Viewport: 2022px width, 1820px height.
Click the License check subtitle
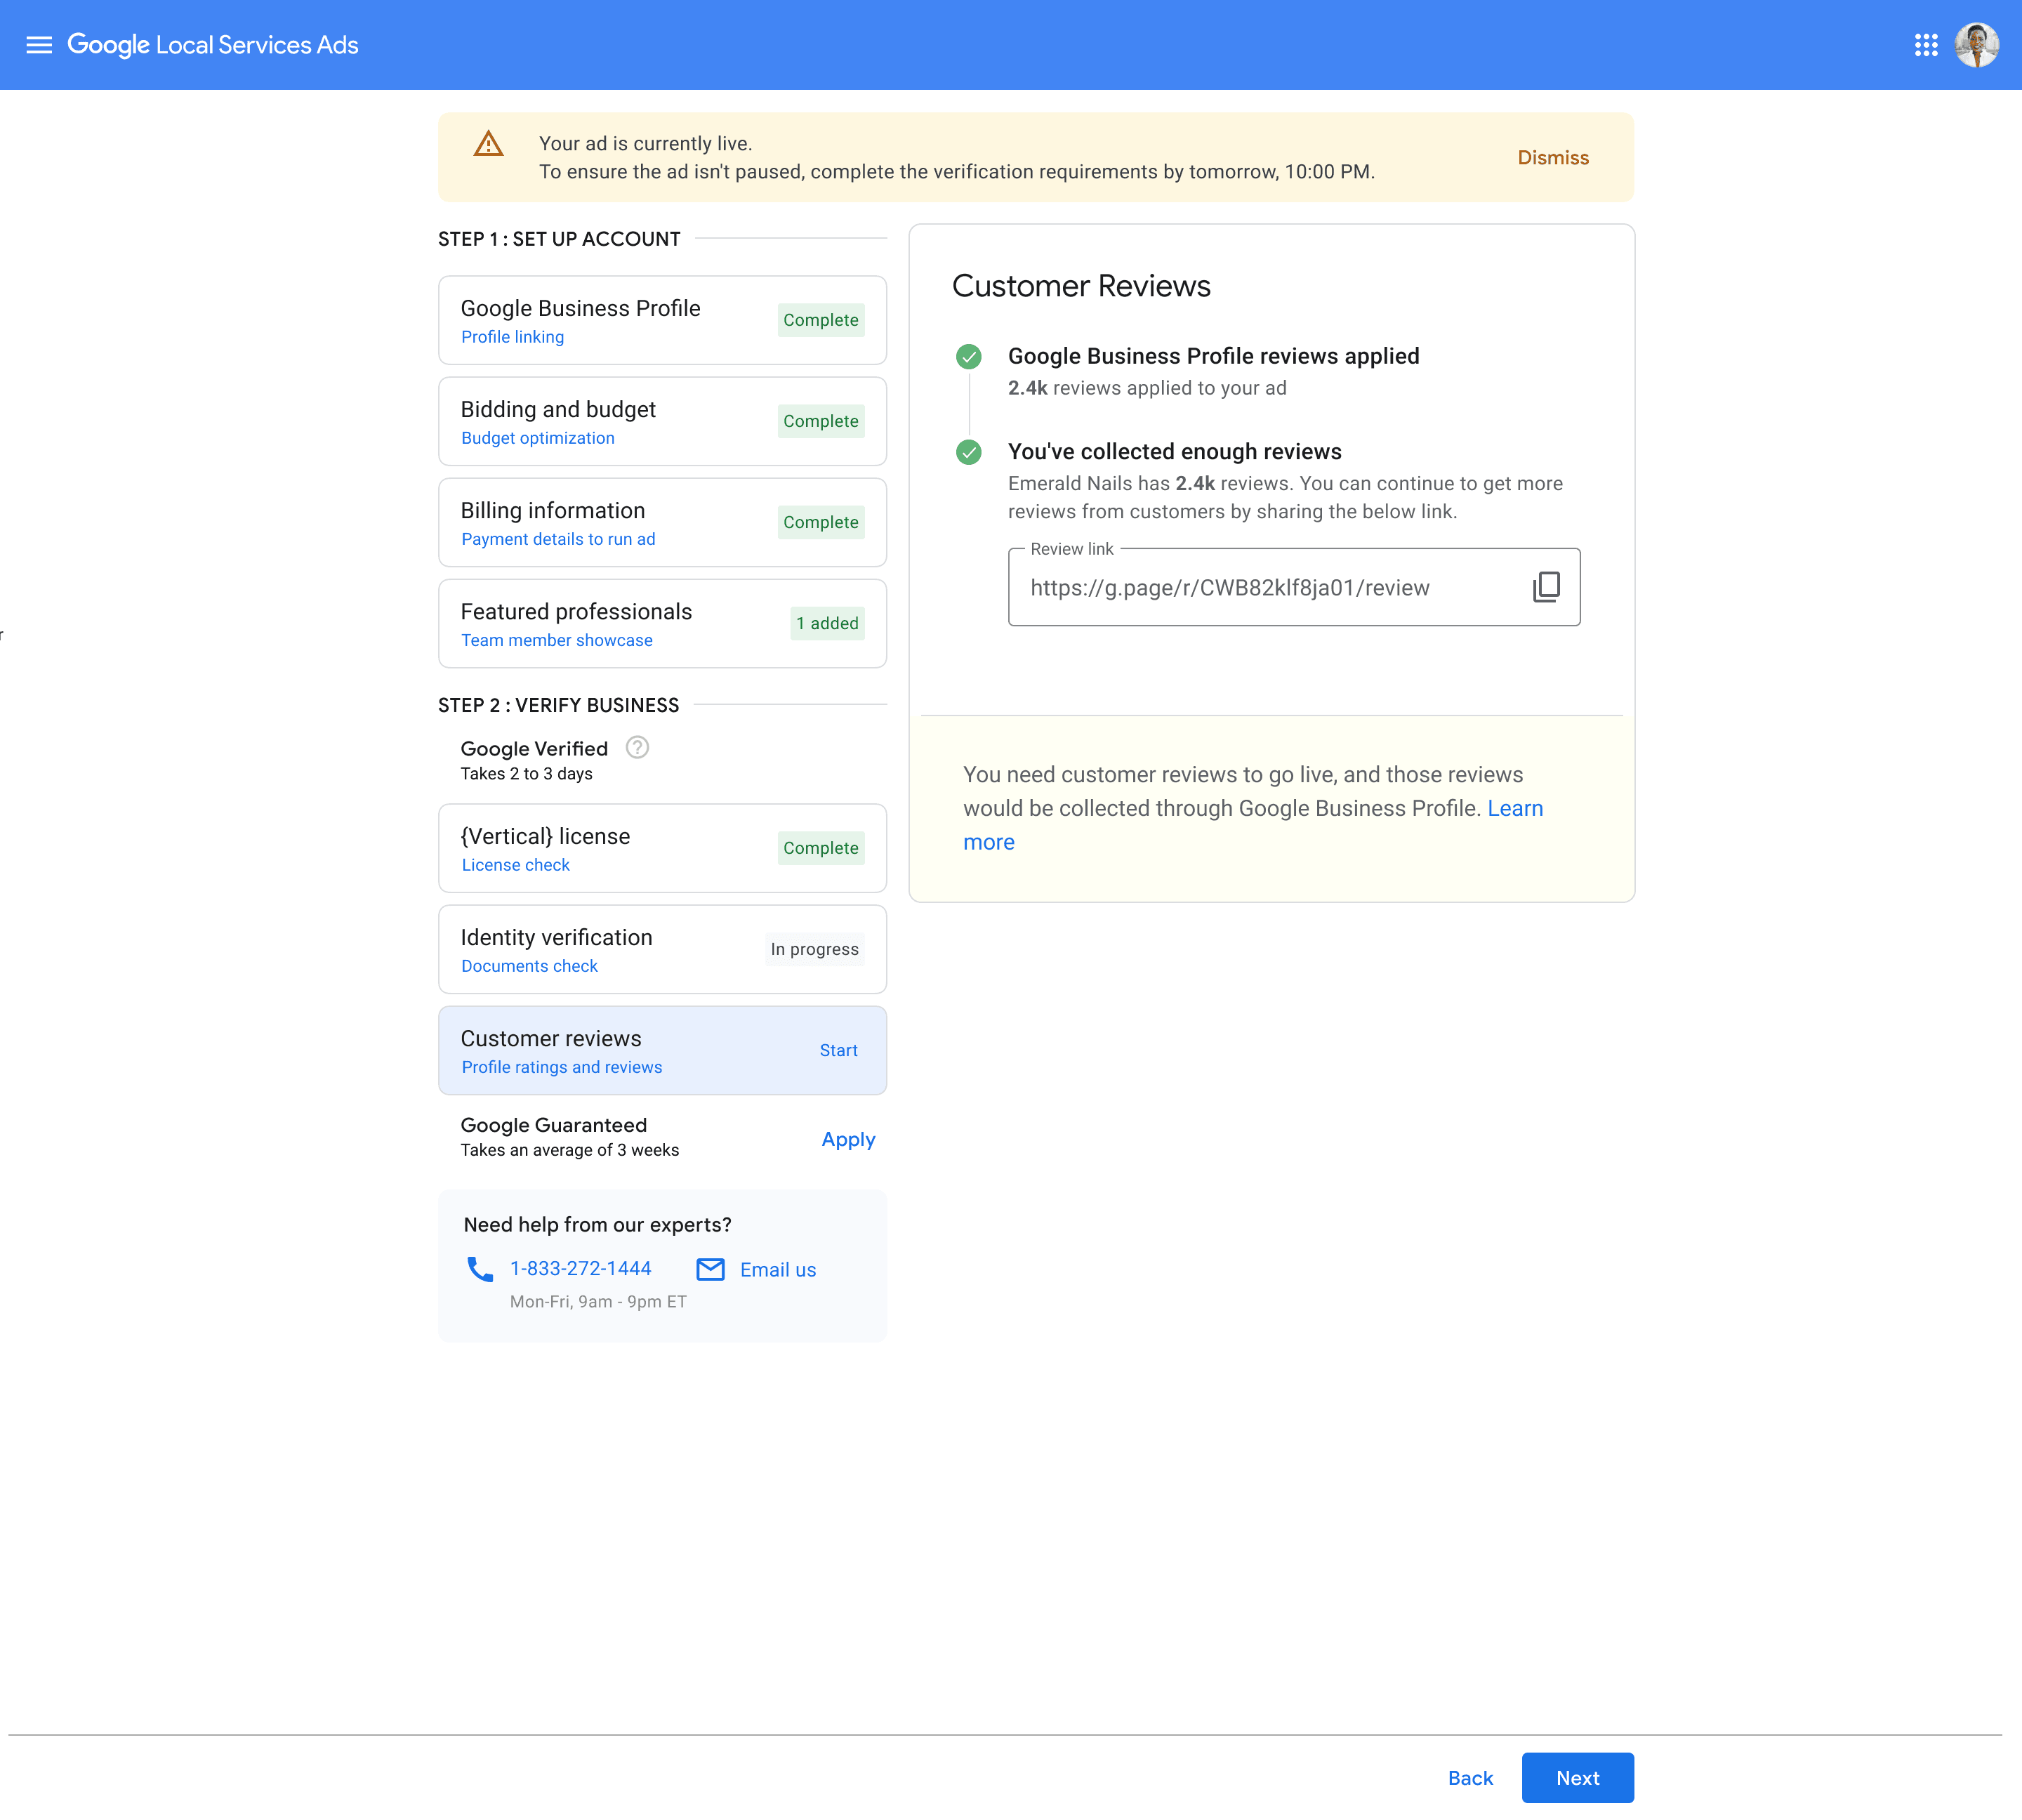pyautogui.click(x=516, y=865)
